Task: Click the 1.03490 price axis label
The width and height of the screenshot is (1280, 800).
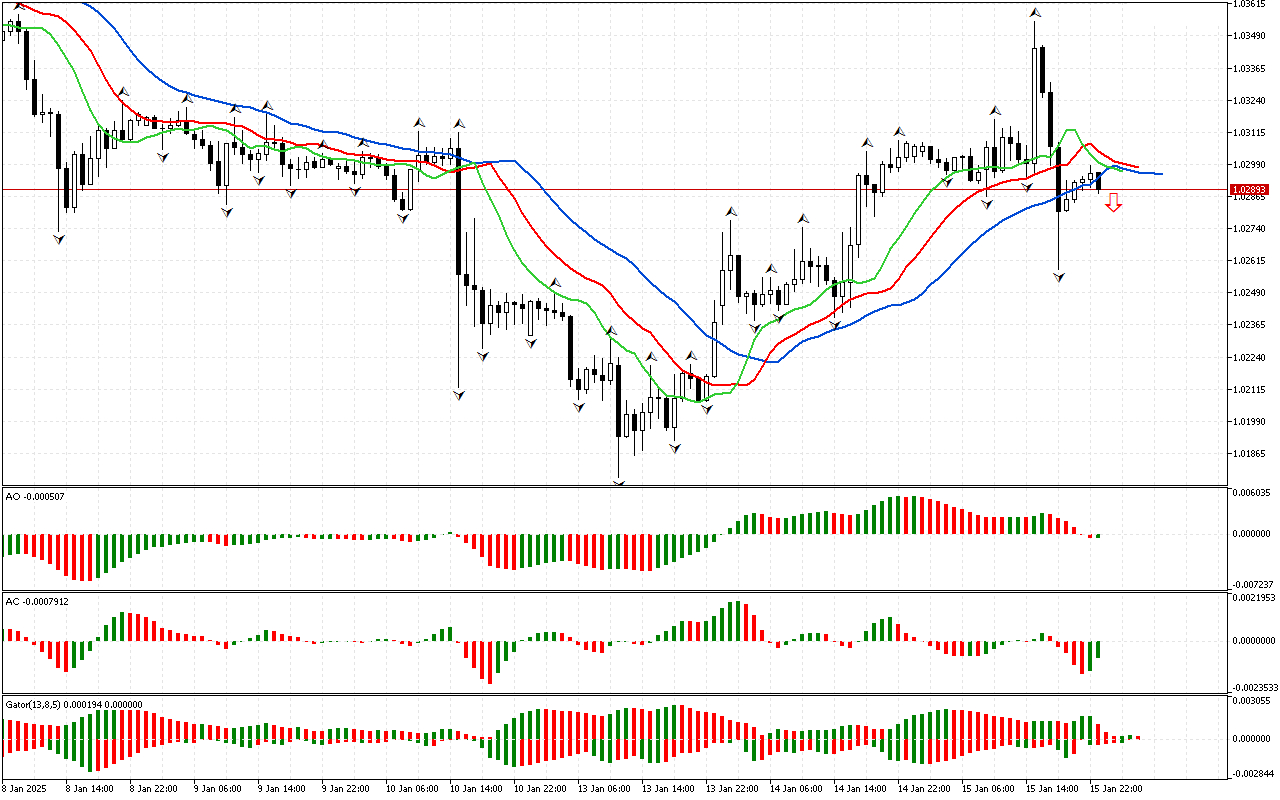Action: pyautogui.click(x=1250, y=36)
